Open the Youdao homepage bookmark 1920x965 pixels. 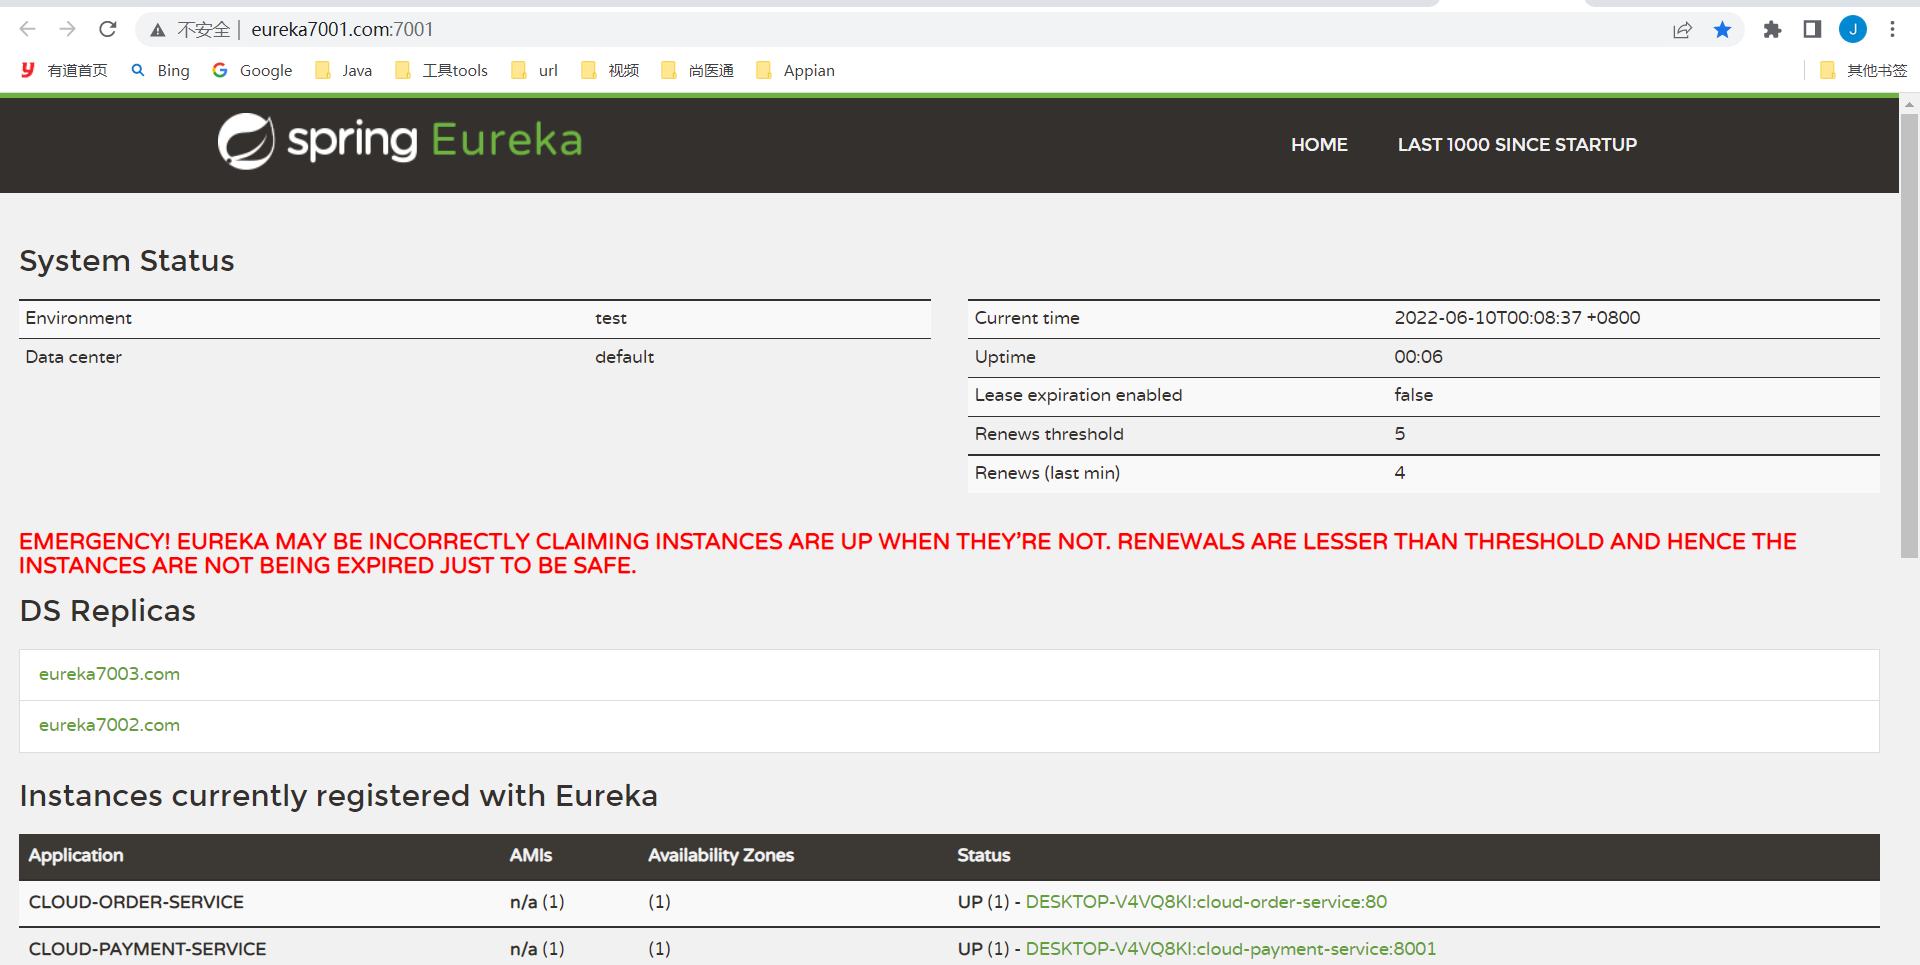(x=64, y=70)
